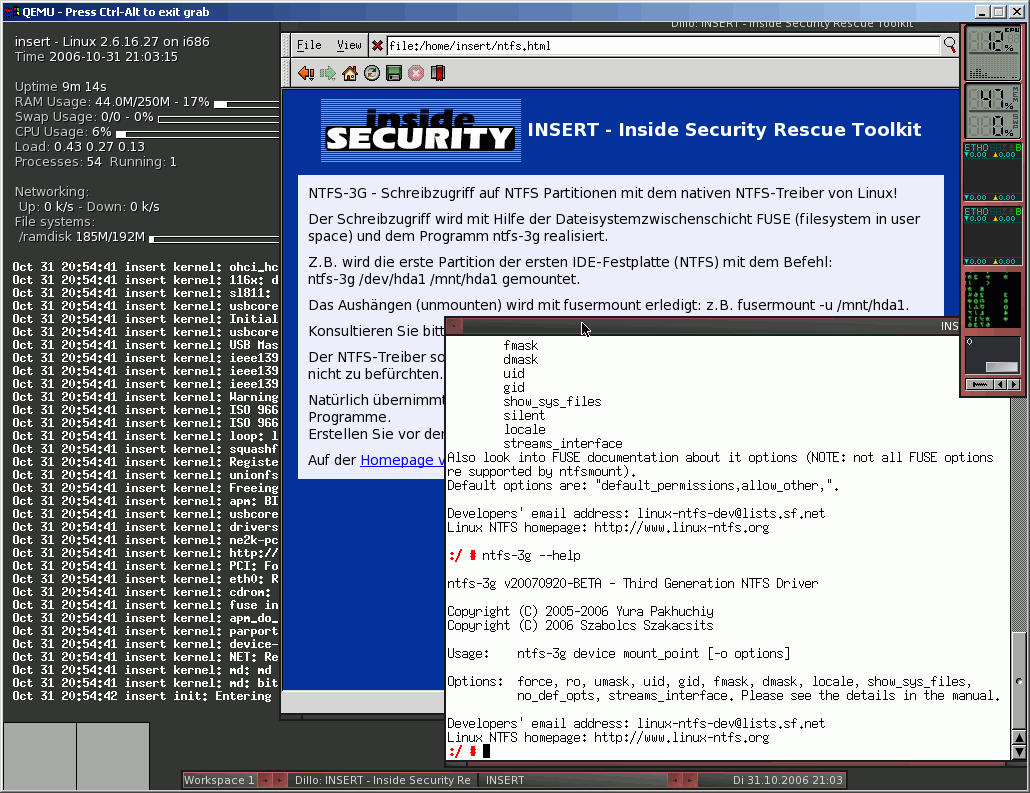This screenshot has width=1030, height=793.
Task: Follow the Homepage link on page
Action: coord(401,460)
